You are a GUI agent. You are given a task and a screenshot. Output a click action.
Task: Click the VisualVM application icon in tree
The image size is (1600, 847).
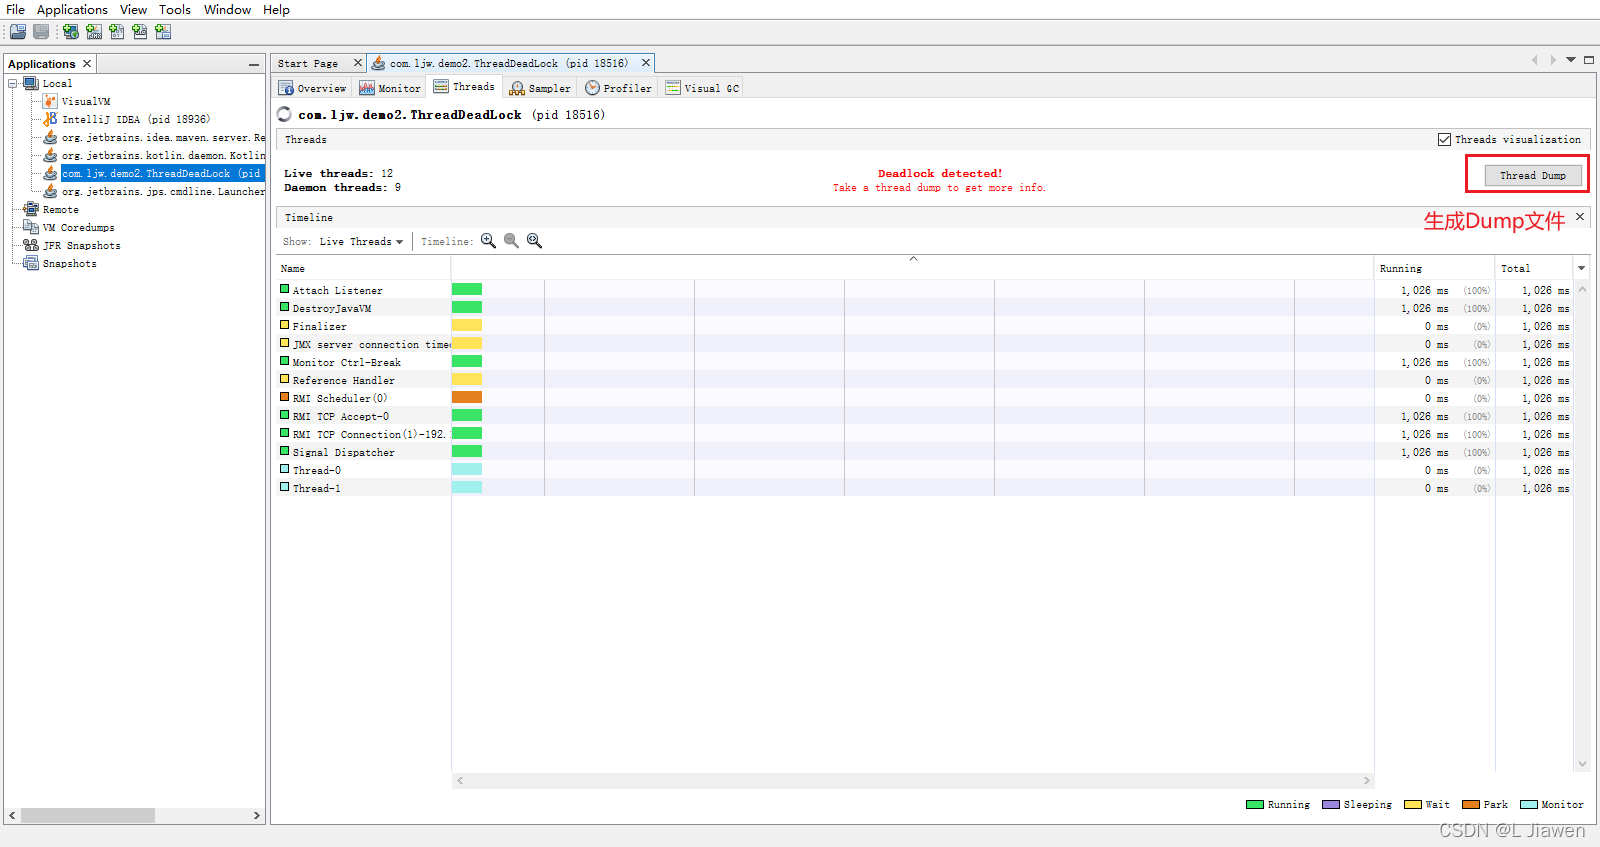50,102
